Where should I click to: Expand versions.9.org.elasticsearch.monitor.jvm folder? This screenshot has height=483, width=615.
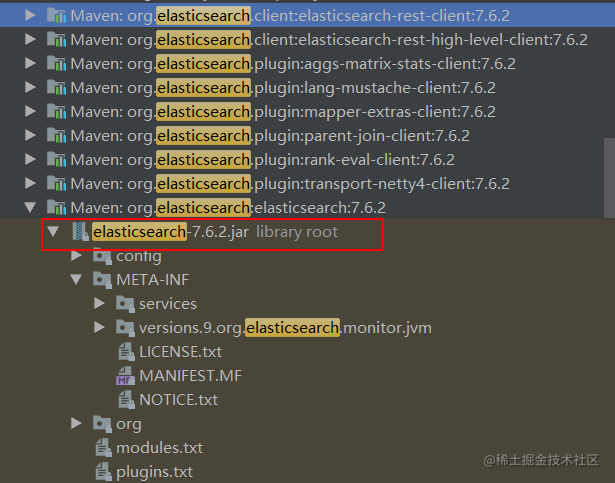(x=99, y=327)
